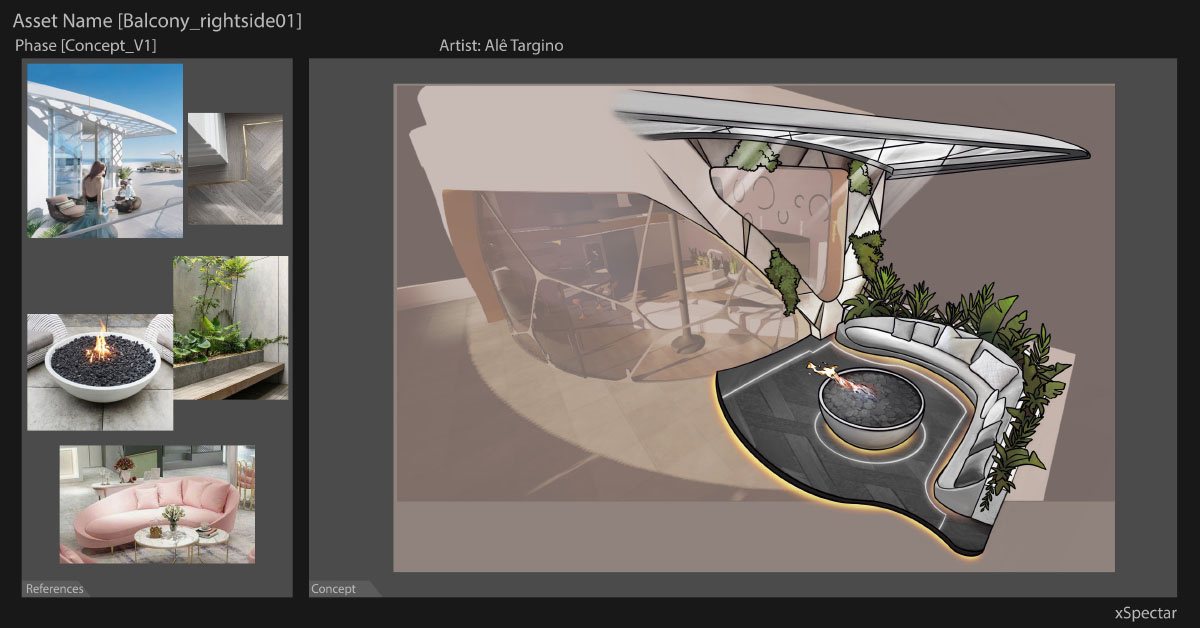Click the xSpectar brand text
This screenshot has width=1200, height=628.
(x=1145, y=612)
